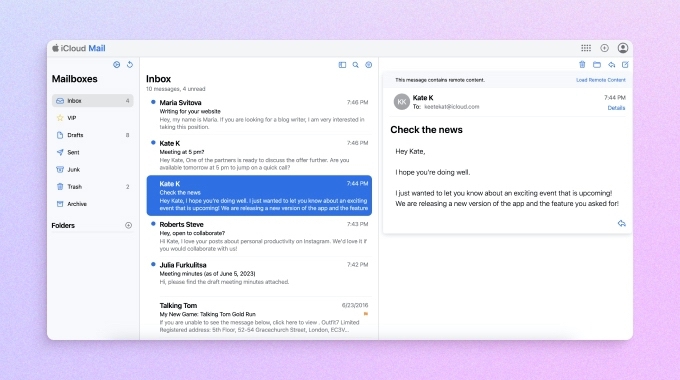Click the KK sender avatar
Image resolution: width=680 pixels, height=380 pixels.
(x=402, y=102)
